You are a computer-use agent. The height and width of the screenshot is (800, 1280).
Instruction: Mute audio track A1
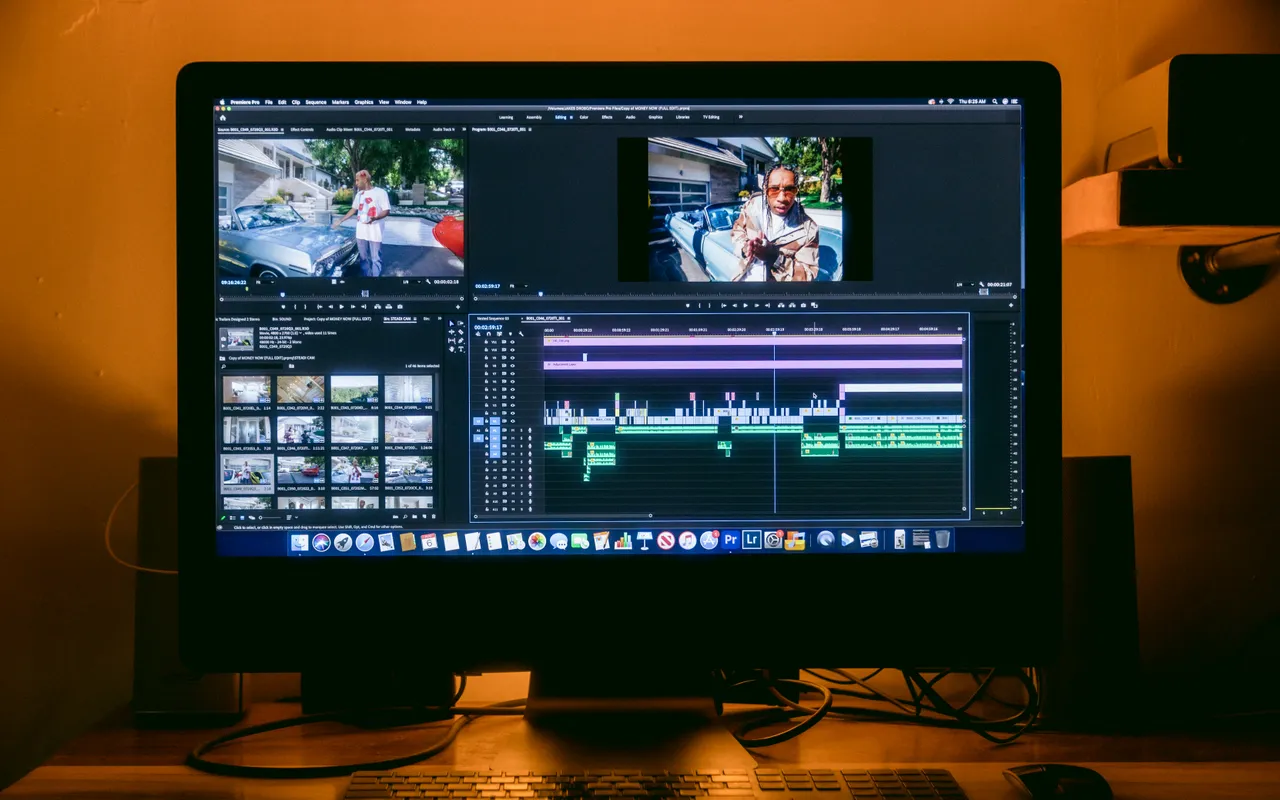(x=513, y=430)
